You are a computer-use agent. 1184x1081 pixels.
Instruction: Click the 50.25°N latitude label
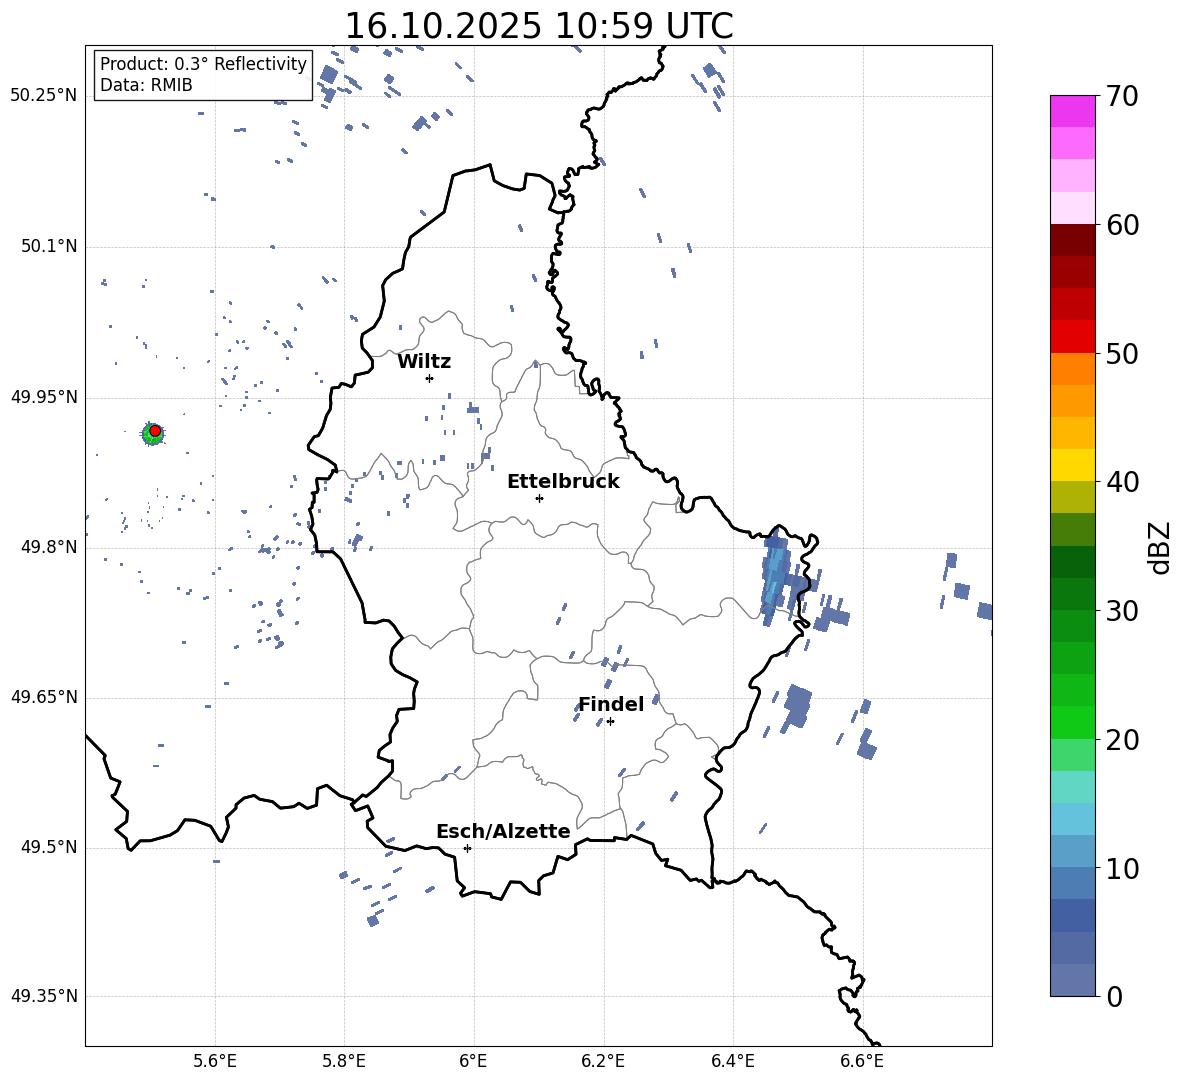pyautogui.click(x=44, y=96)
